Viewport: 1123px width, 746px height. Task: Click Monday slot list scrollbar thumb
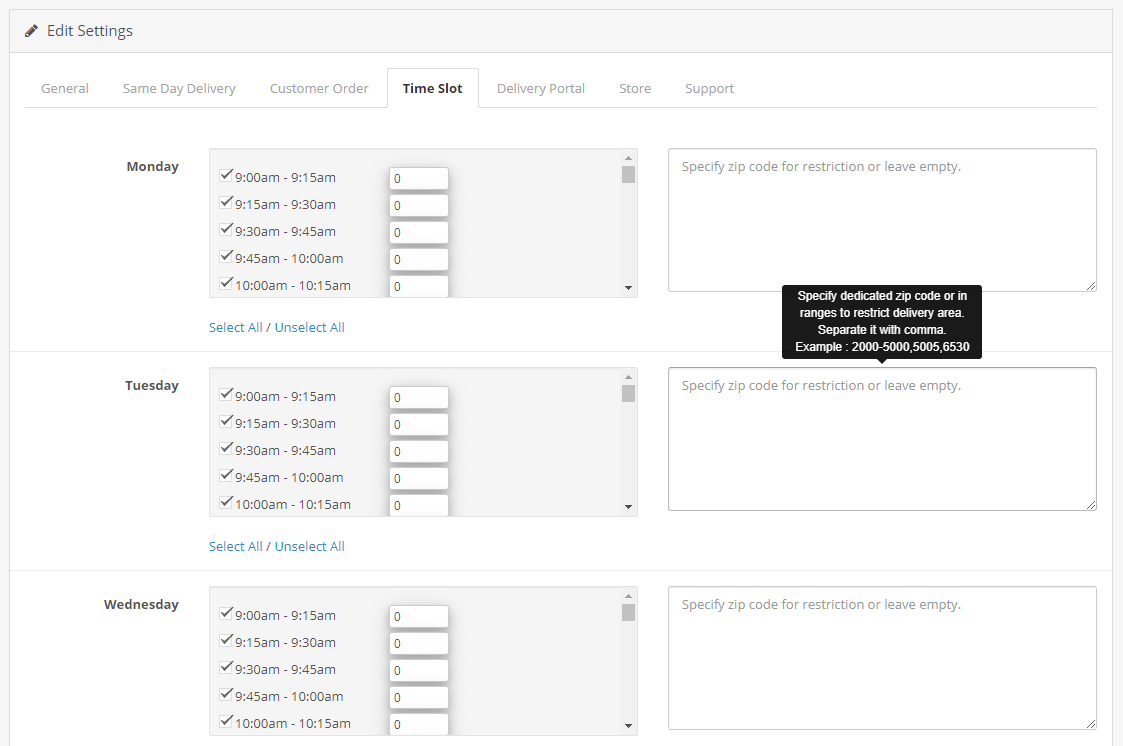click(x=628, y=175)
